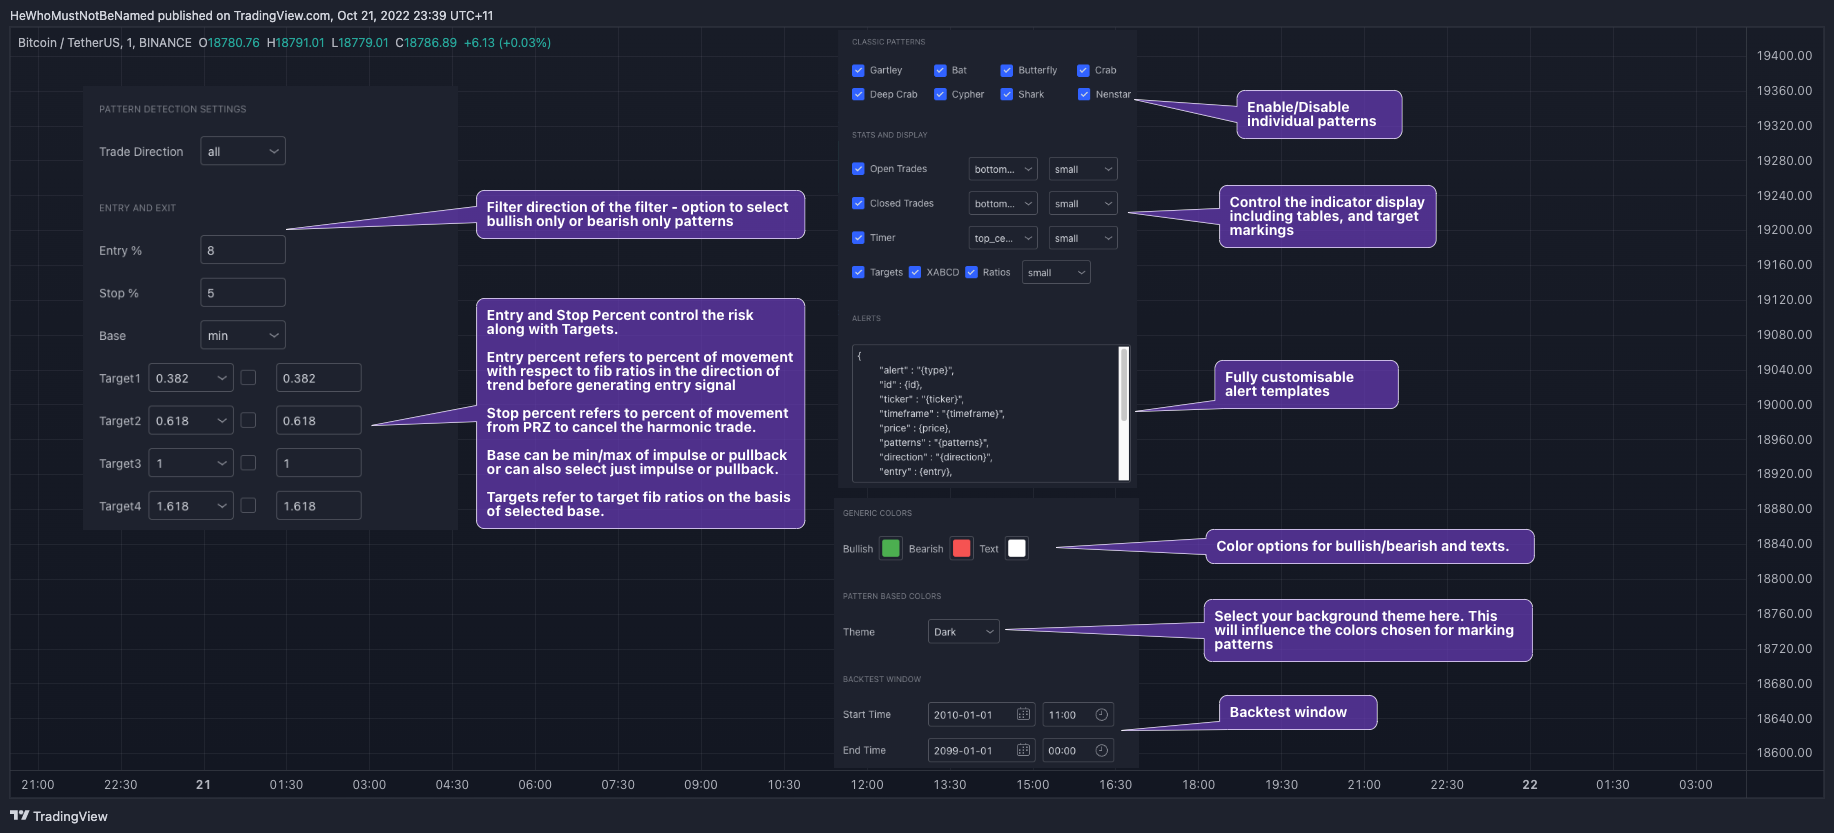Click the Stop % input field
The image size is (1834, 833).
coord(243,293)
